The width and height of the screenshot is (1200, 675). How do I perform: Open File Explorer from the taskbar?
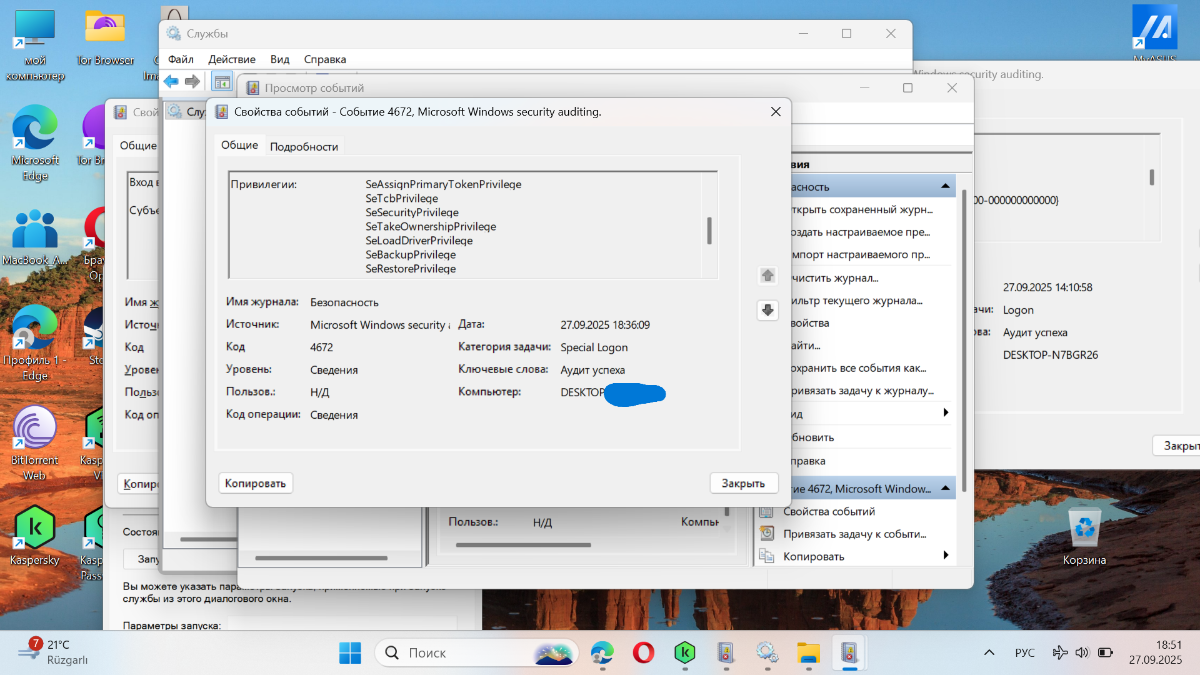(808, 652)
